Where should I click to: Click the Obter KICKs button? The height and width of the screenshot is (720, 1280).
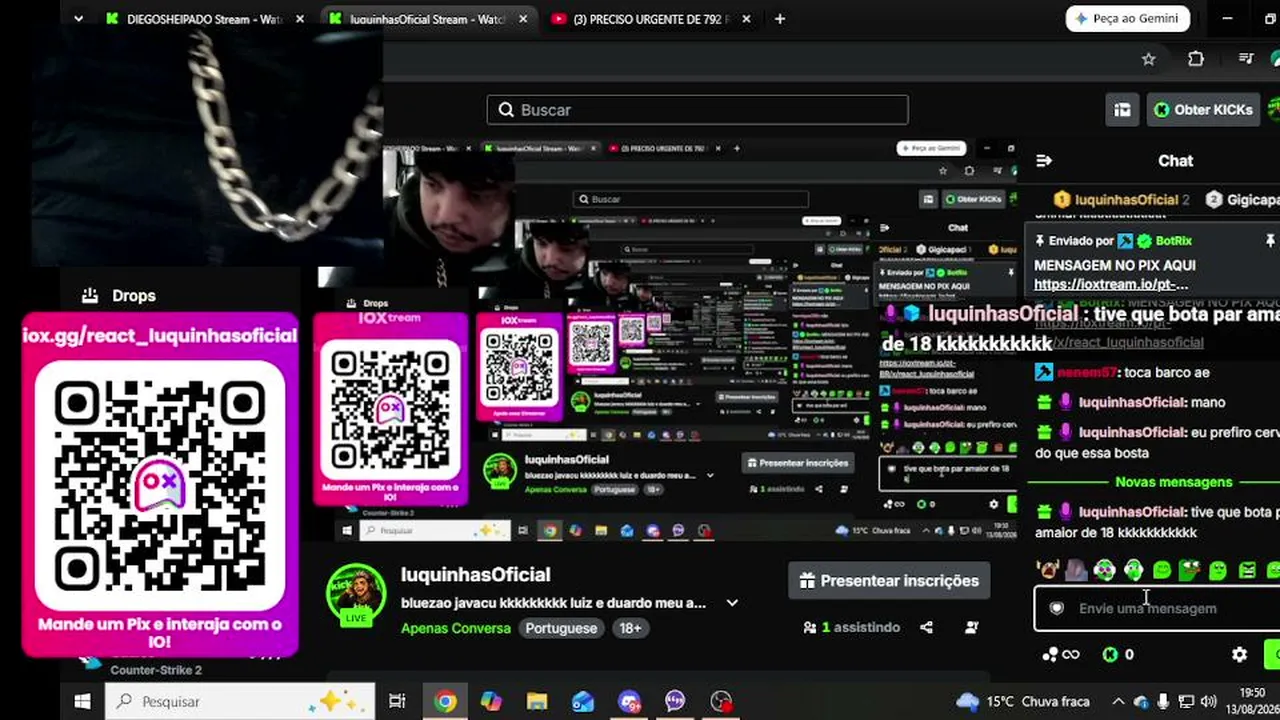click(x=1203, y=110)
